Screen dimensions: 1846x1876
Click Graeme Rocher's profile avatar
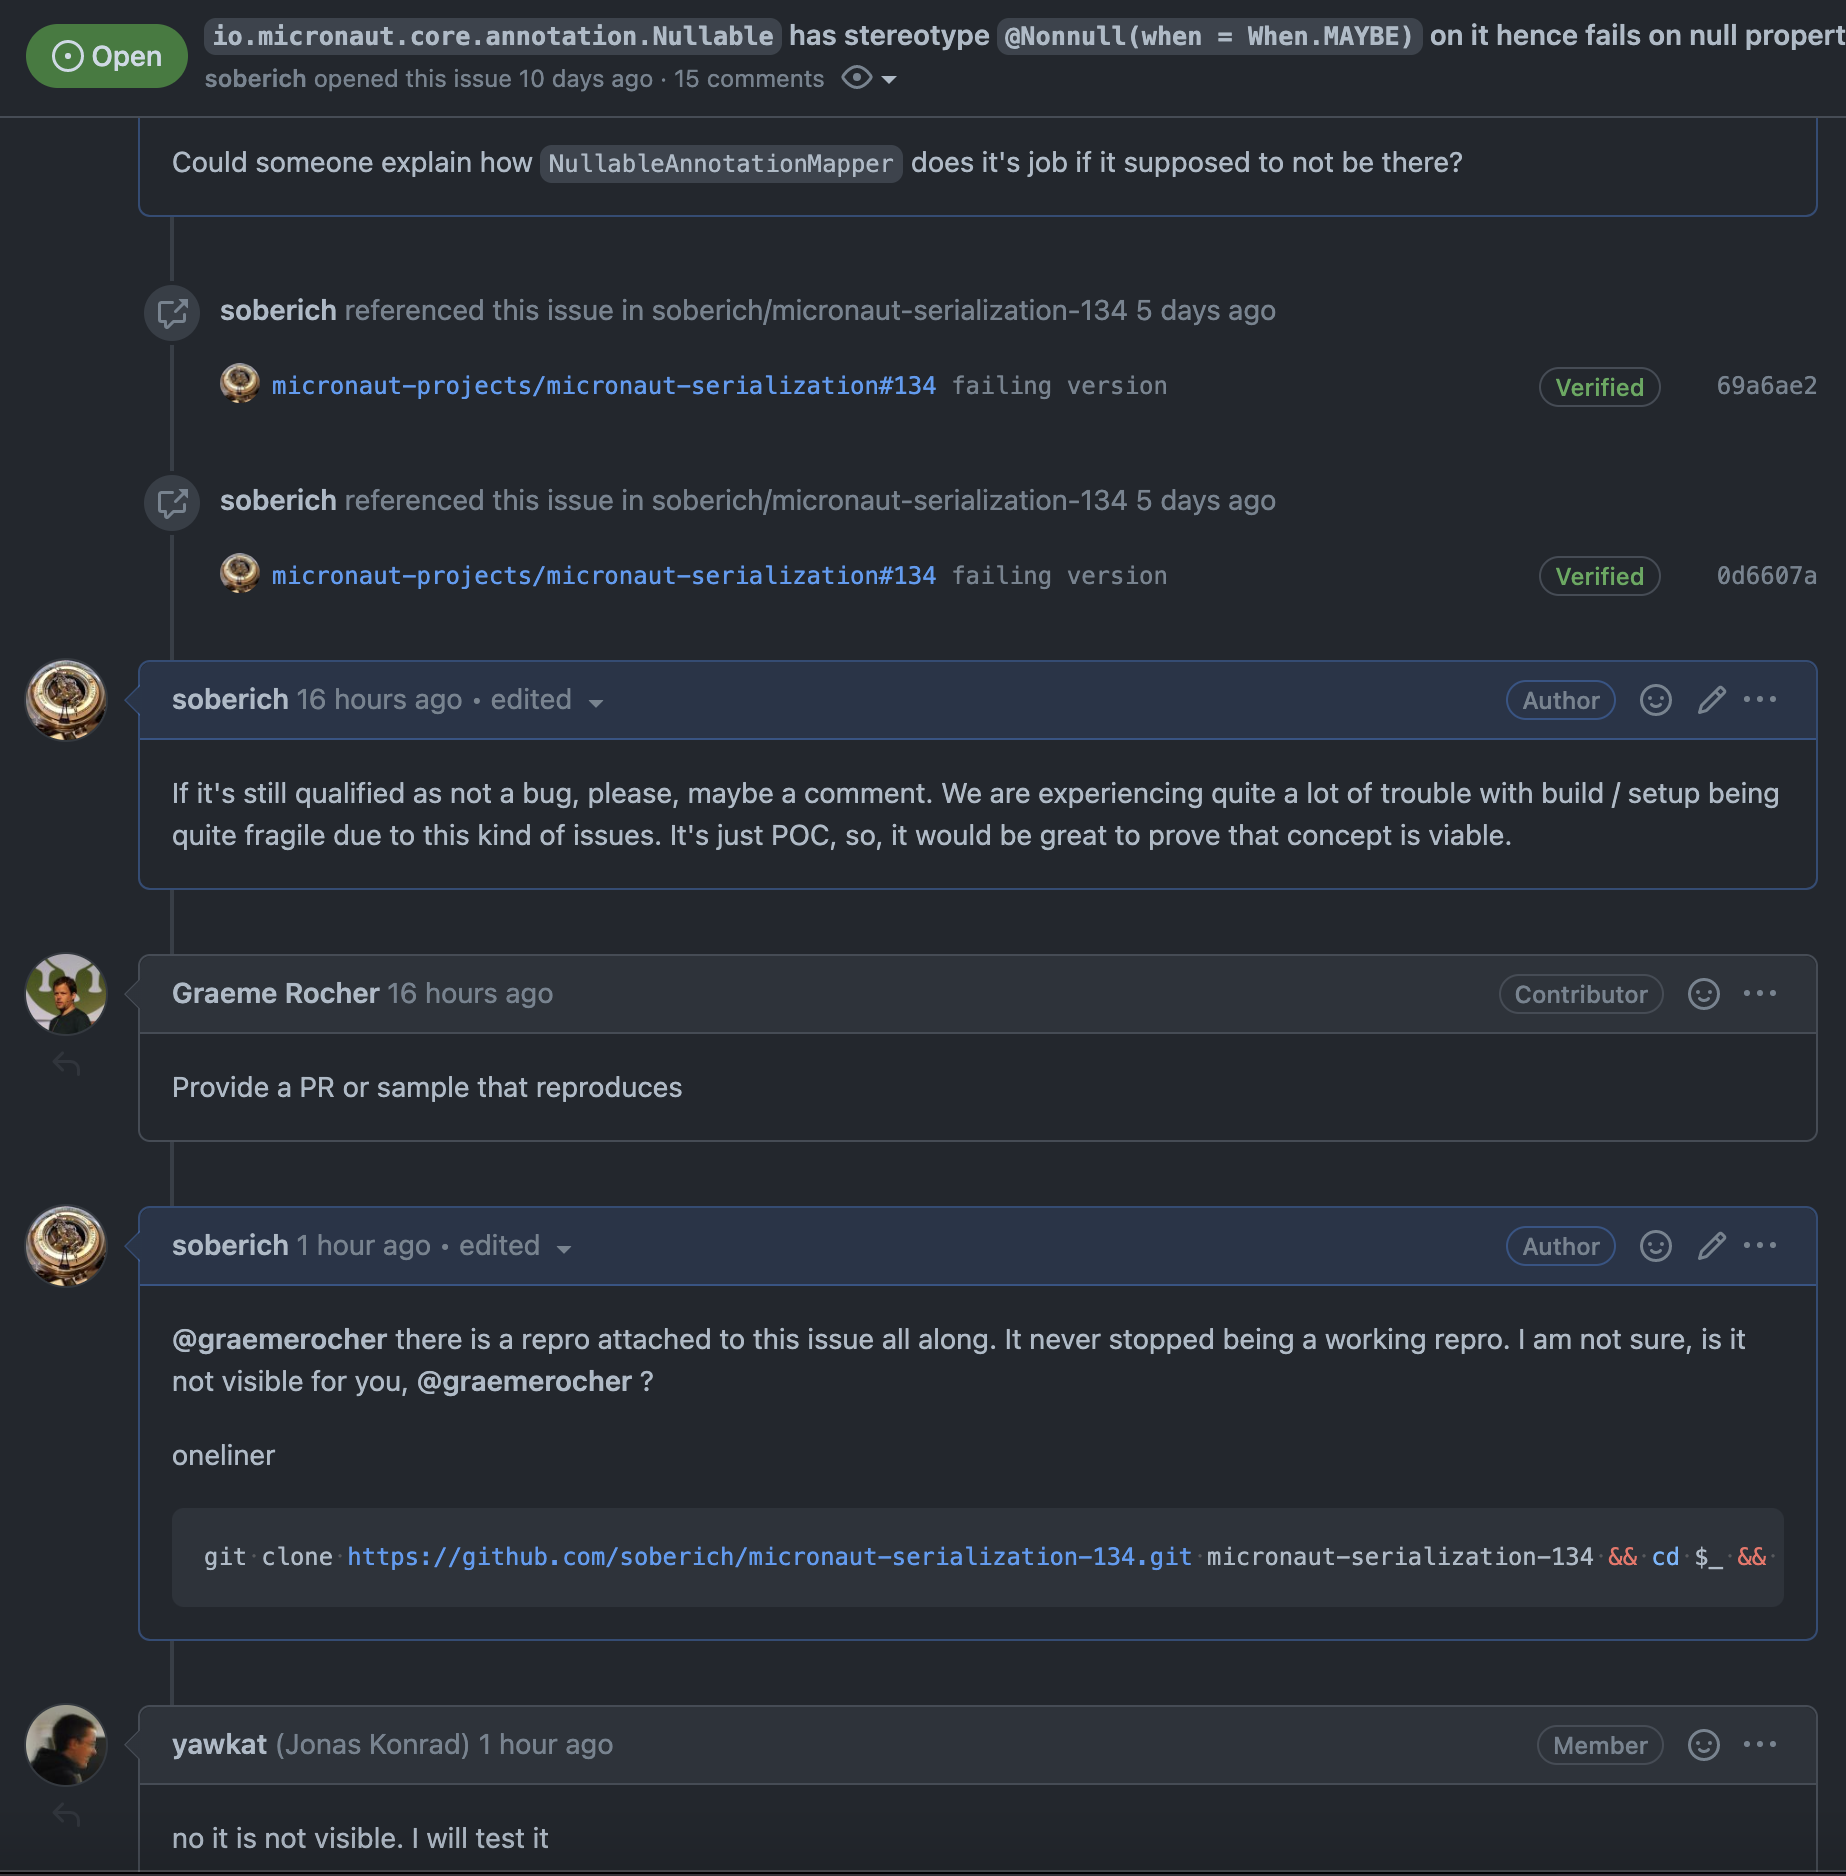65,994
